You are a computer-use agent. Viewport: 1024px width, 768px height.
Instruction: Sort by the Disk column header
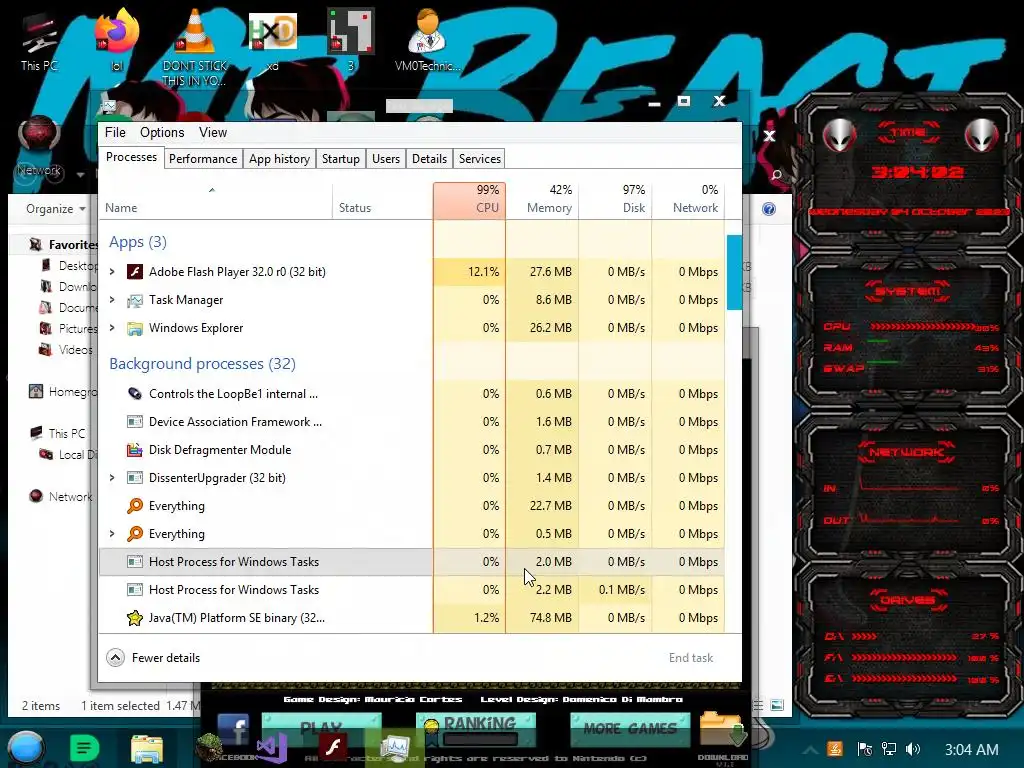pos(615,199)
